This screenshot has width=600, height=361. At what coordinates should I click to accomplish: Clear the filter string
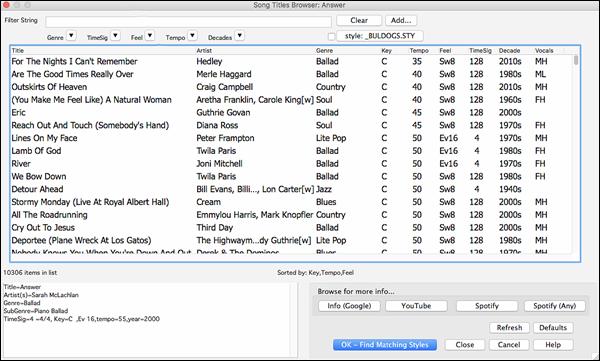[359, 20]
